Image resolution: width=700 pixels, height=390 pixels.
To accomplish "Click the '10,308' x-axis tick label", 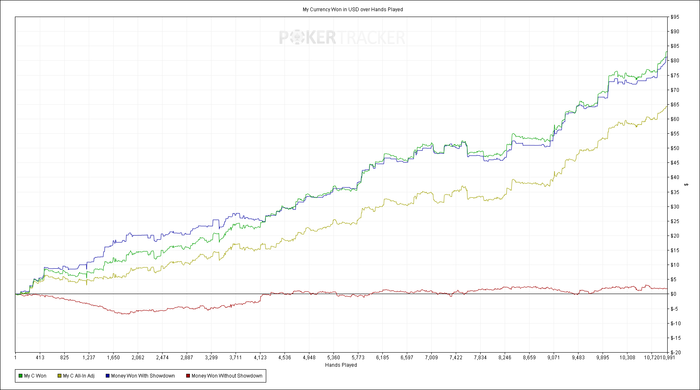I will [627, 357].
